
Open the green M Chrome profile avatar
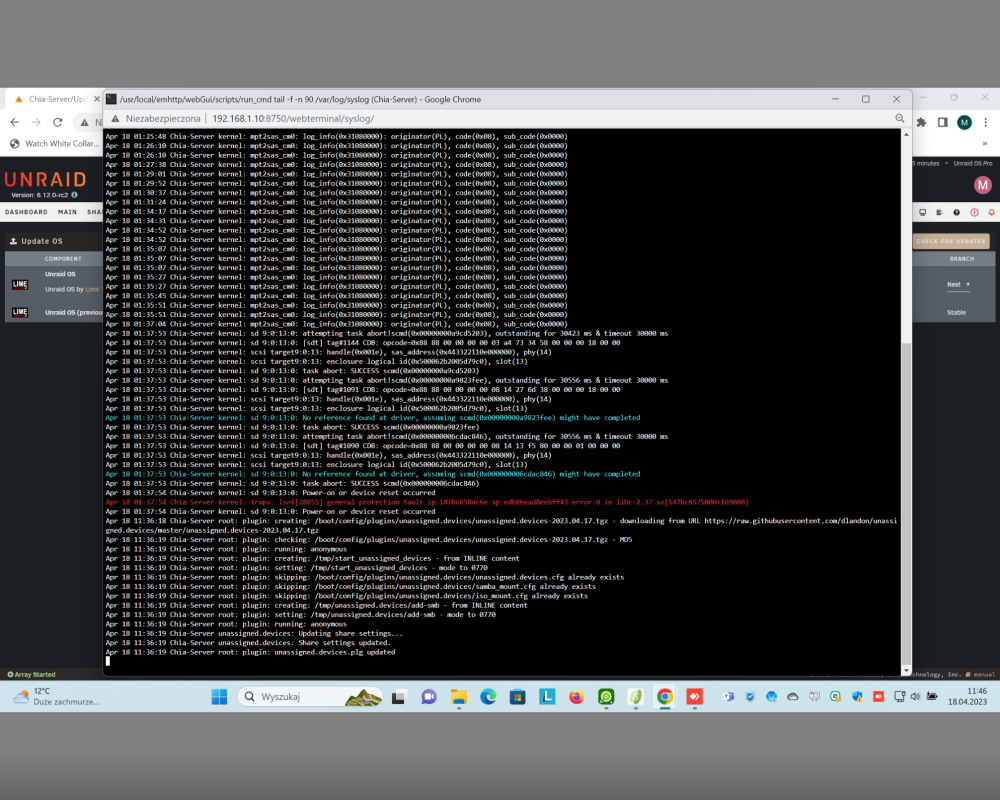point(964,122)
